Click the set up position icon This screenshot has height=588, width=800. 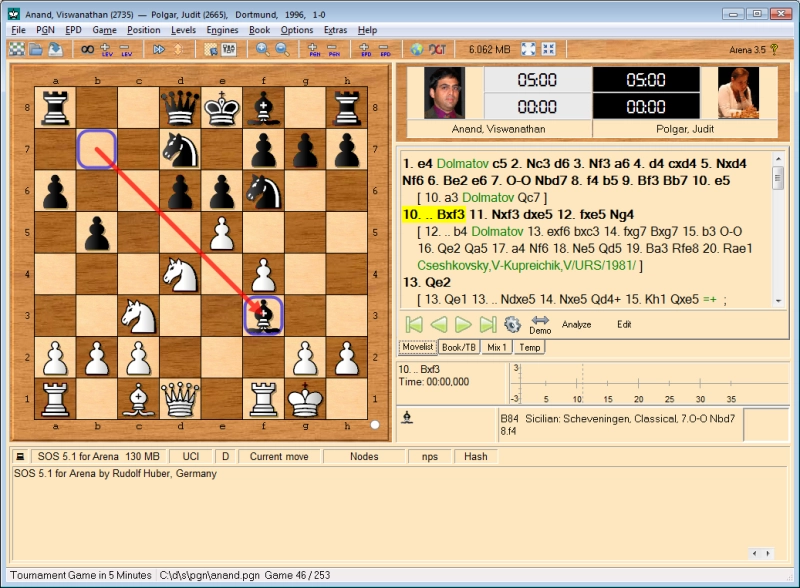pyautogui.click(x=210, y=50)
